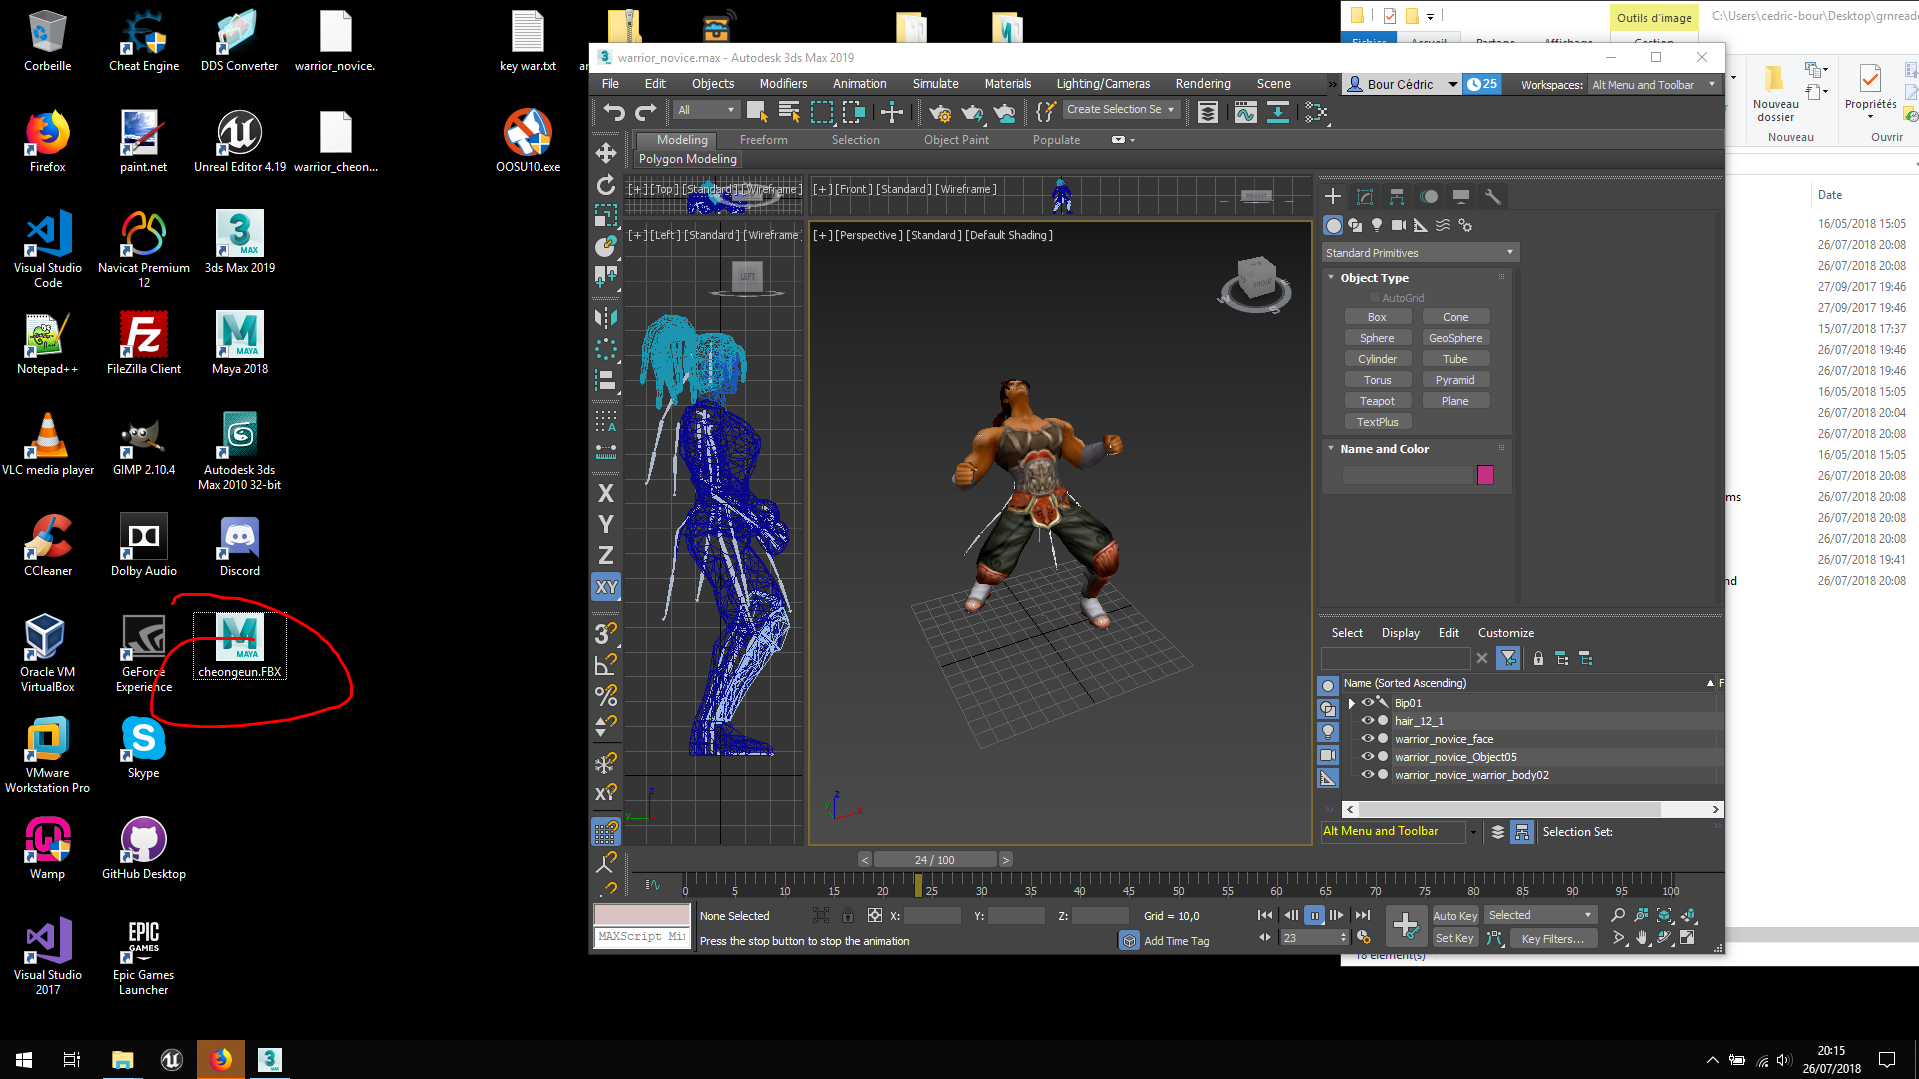Switch to the Object Paint ribbon tab
This screenshot has width=1919, height=1079.
pyautogui.click(x=956, y=140)
